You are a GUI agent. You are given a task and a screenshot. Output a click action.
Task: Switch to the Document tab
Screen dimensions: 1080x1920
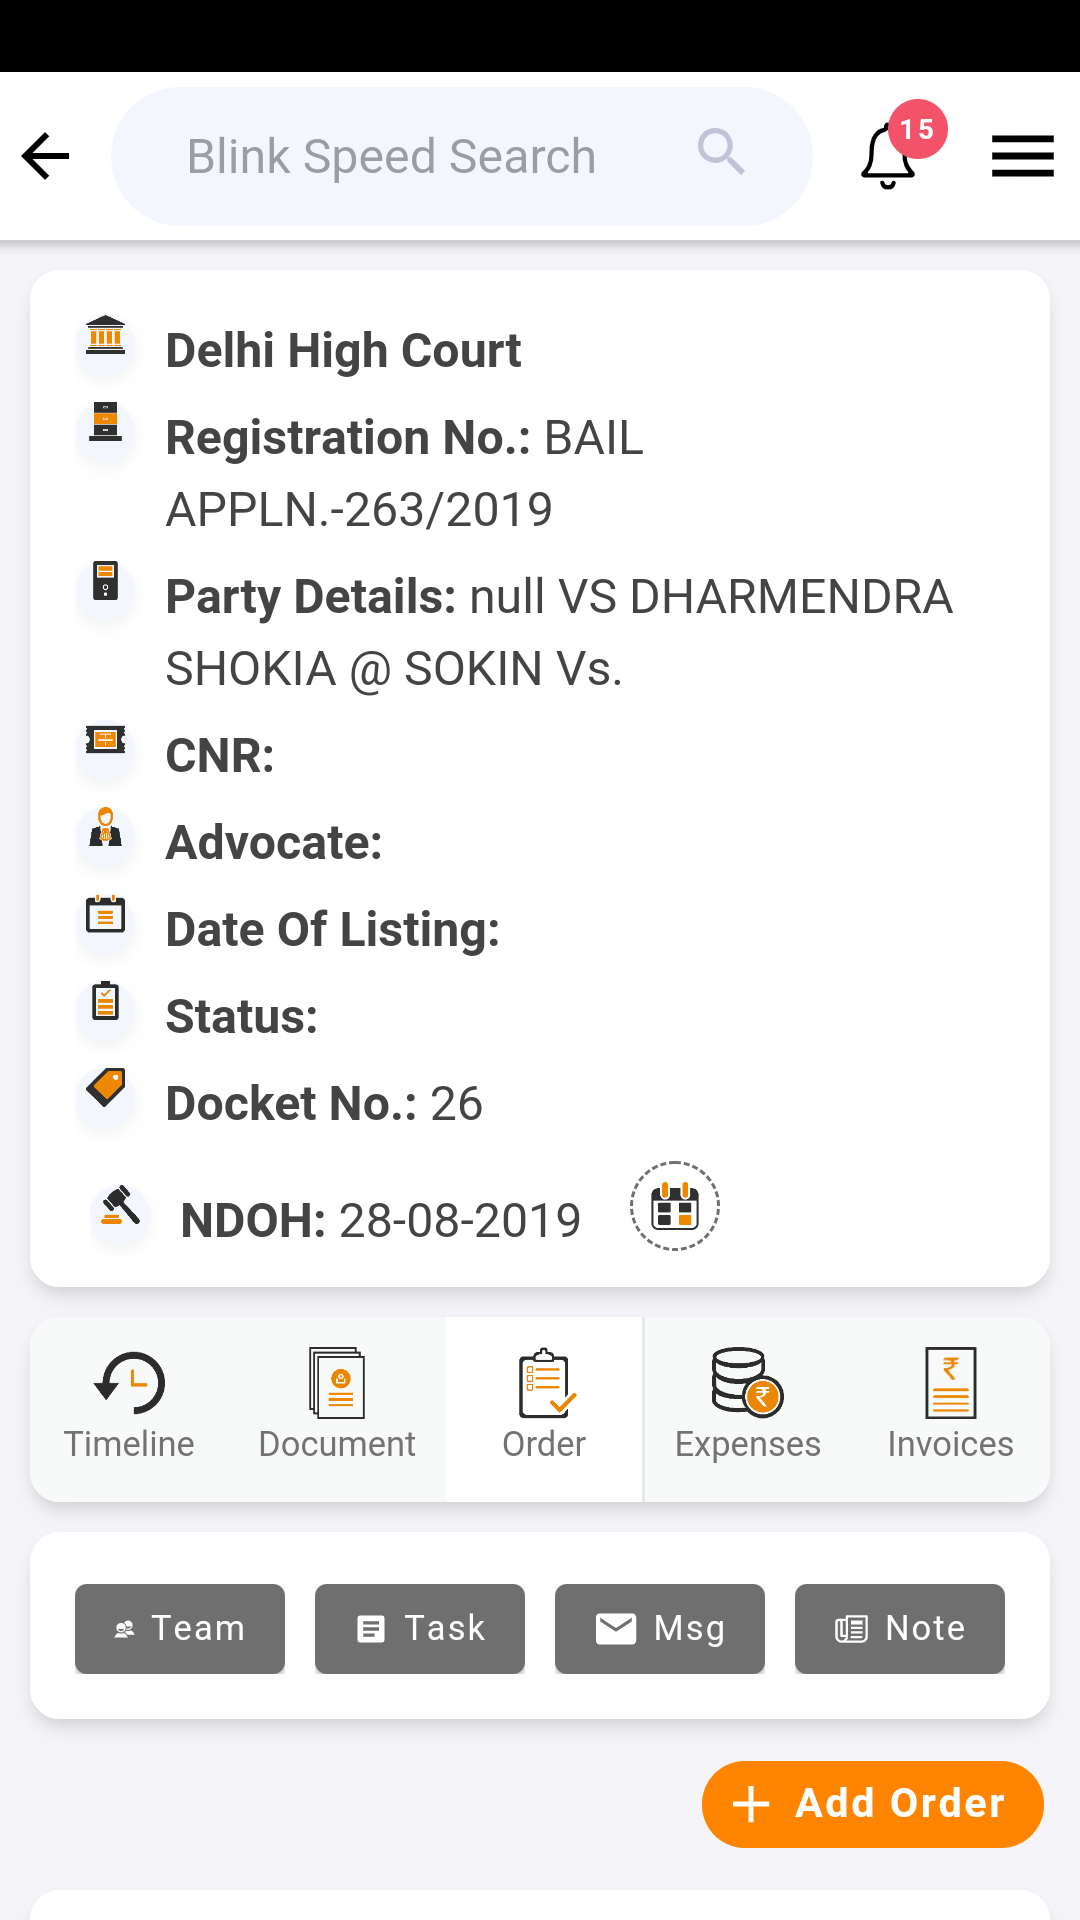pyautogui.click(x=337, y=1407)
